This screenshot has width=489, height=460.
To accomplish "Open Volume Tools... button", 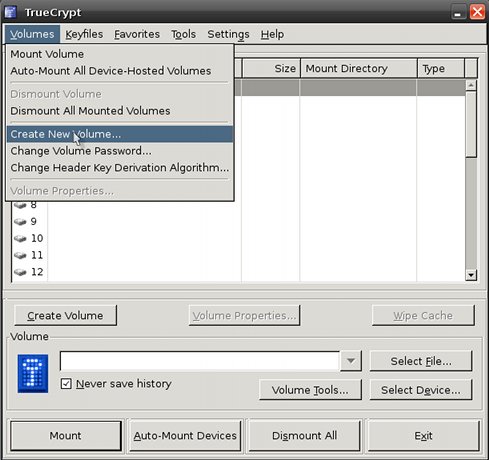I will (310, 390).
